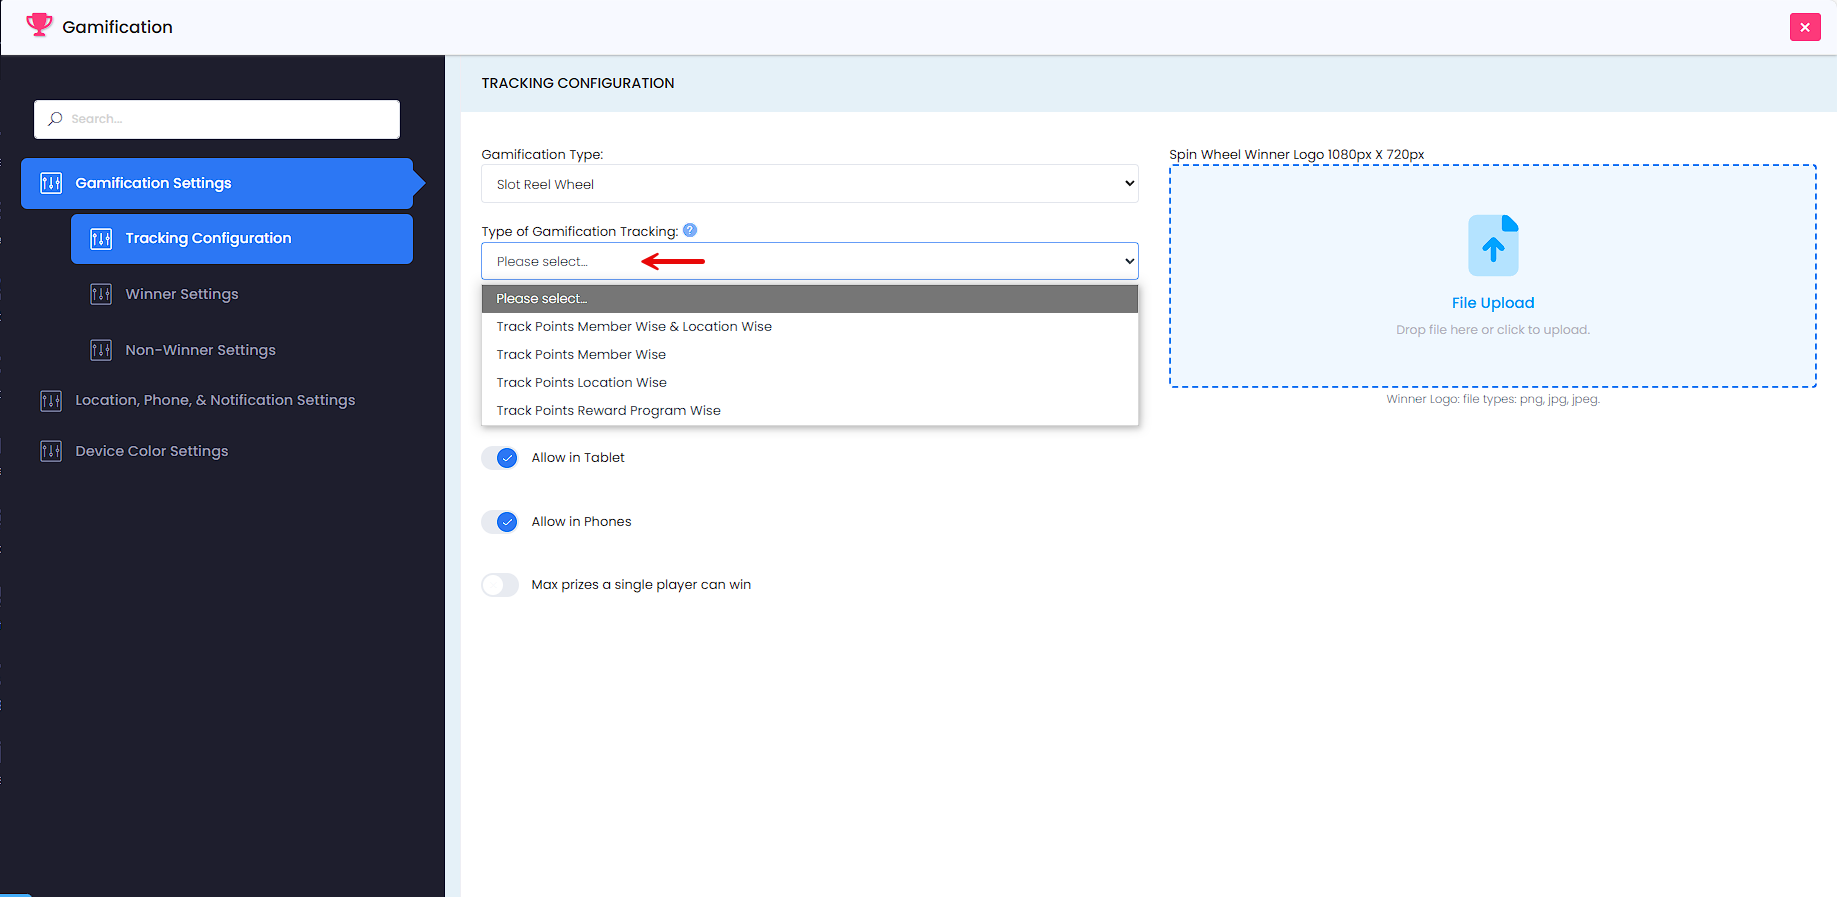
Task: Open Device Color Settings
Action: (152, 451)
